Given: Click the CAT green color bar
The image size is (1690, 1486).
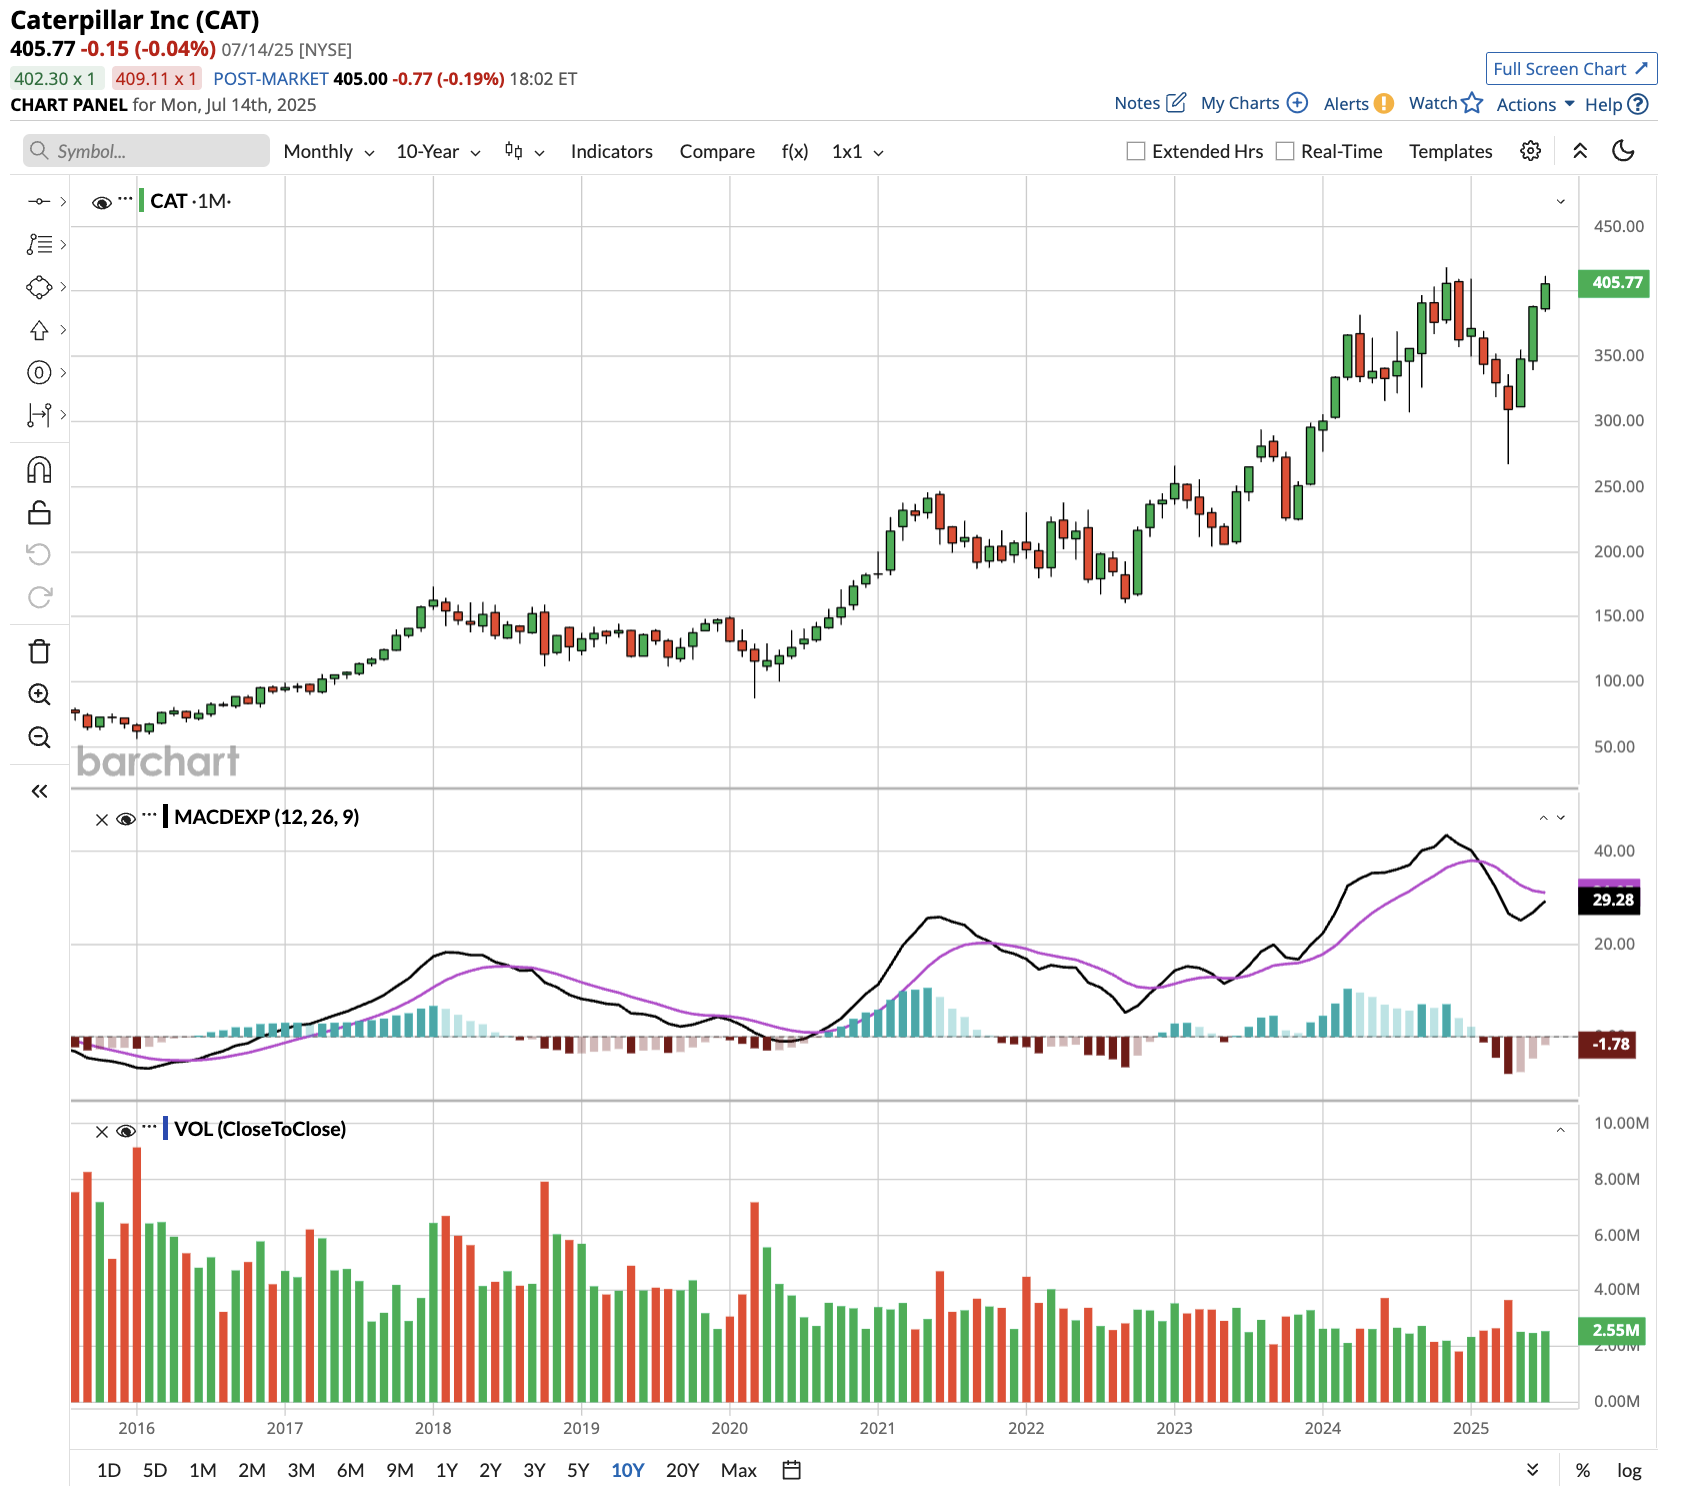Looking at the screenshot, I should 141,201.
